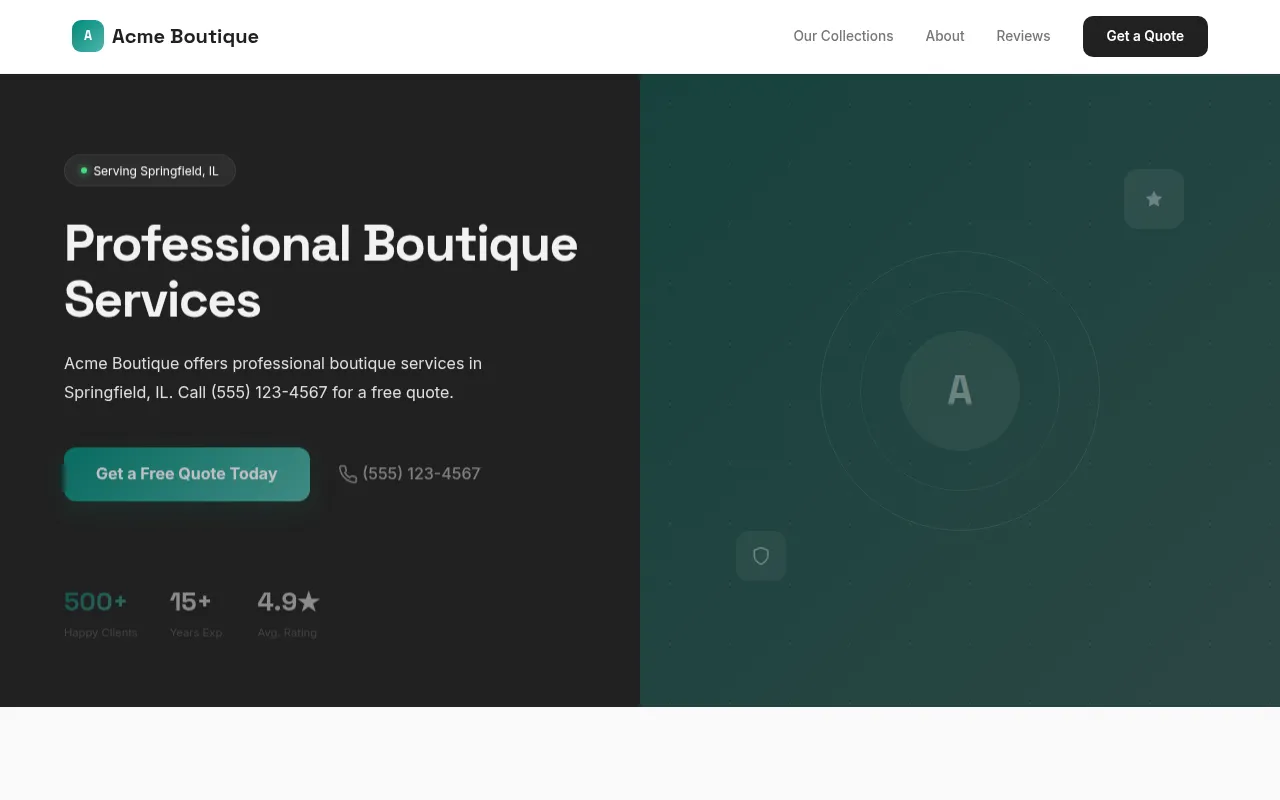Click the 'Acme Boutique' brand name
Image resolution: width=1280 pixels, height=800 pixels.
(185, 36)
